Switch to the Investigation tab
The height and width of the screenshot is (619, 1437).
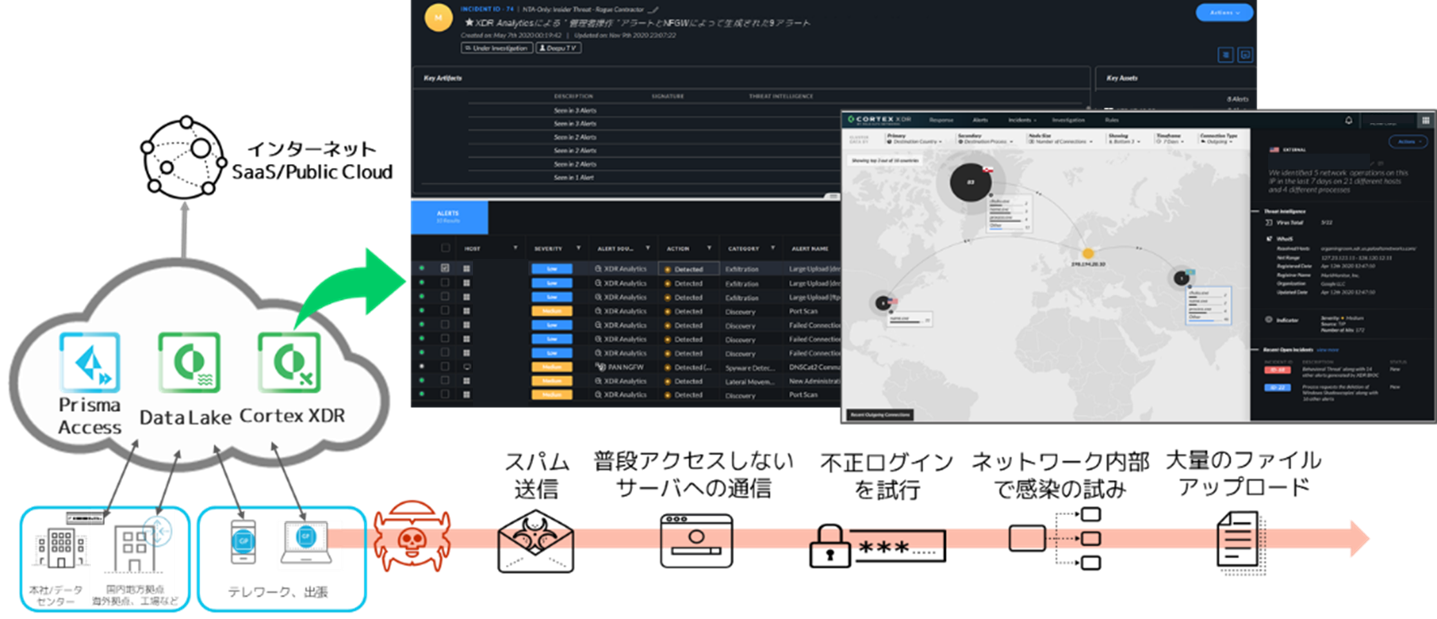tap(1068, 120)
